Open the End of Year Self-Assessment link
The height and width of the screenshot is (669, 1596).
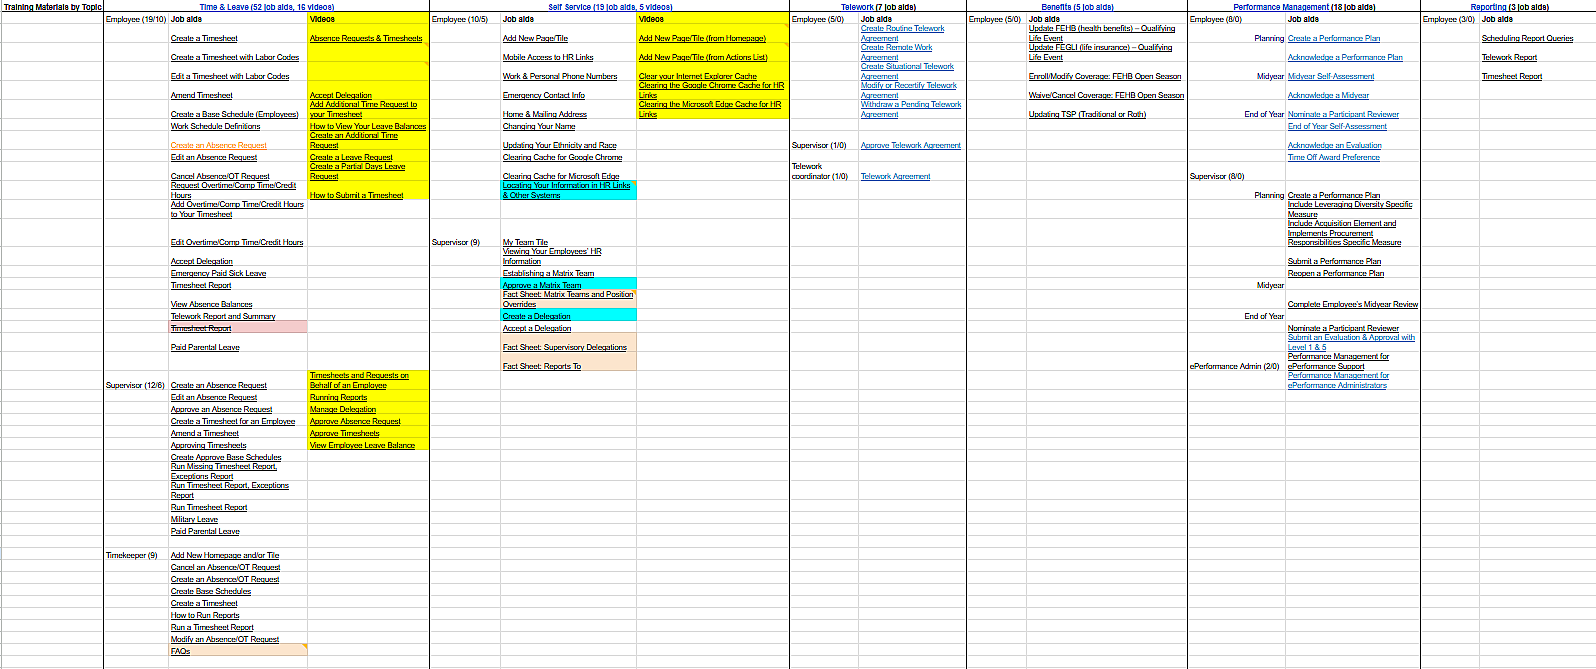coord(1337,127)
